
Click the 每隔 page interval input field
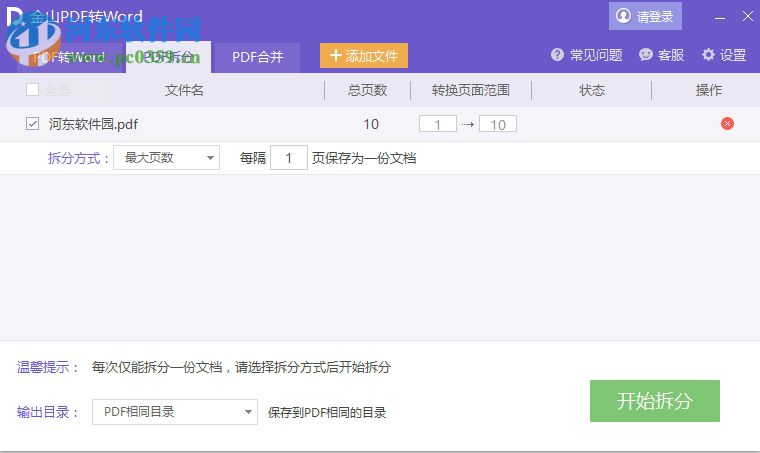(x=288, y=158)
